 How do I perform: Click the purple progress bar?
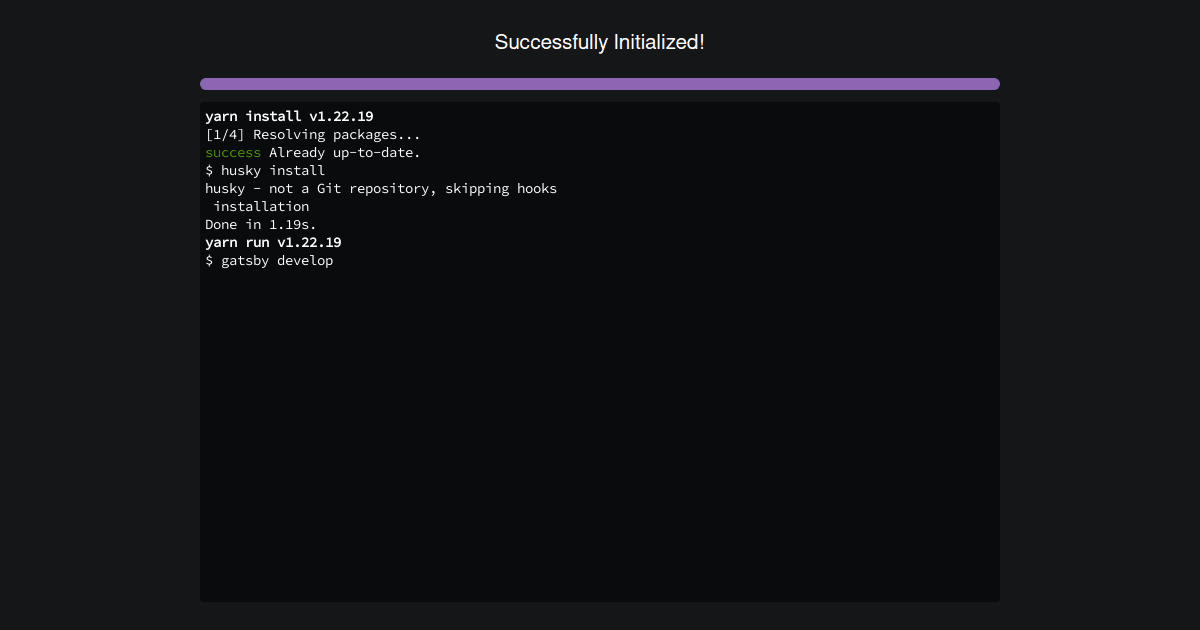[600, 83]
